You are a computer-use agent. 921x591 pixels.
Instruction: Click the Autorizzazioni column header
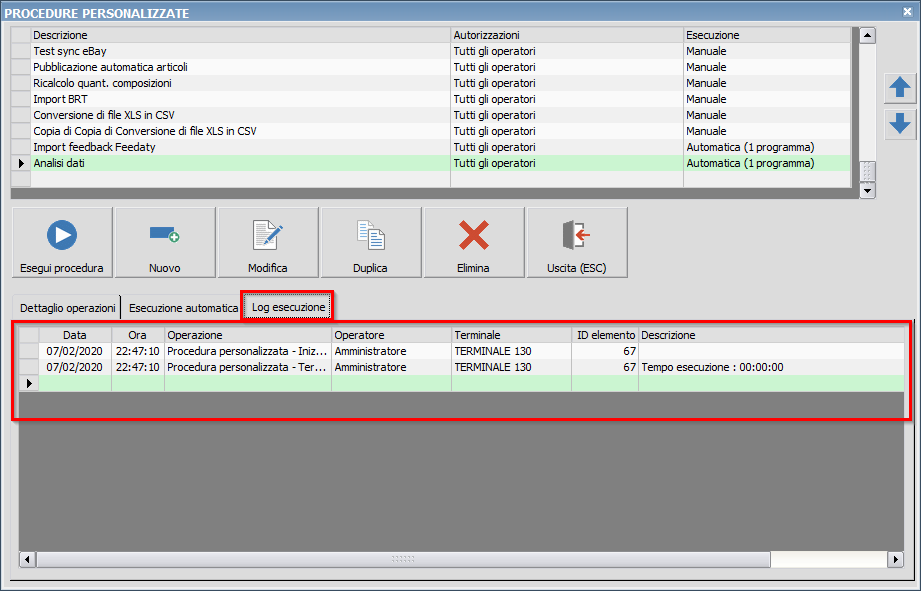tap(567, 35)
